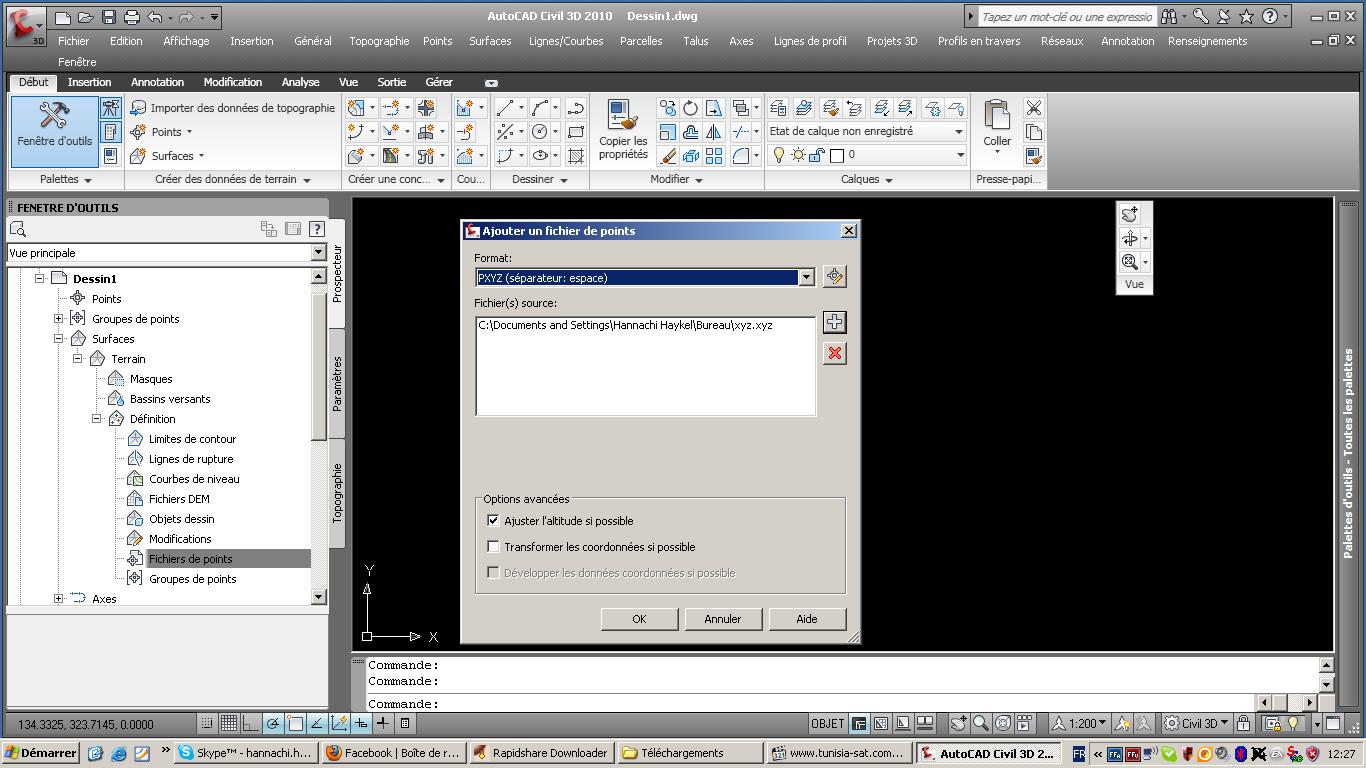1366x768 pixels.
Task: Open the Fichier menu
Action: [x=73, y=41]
